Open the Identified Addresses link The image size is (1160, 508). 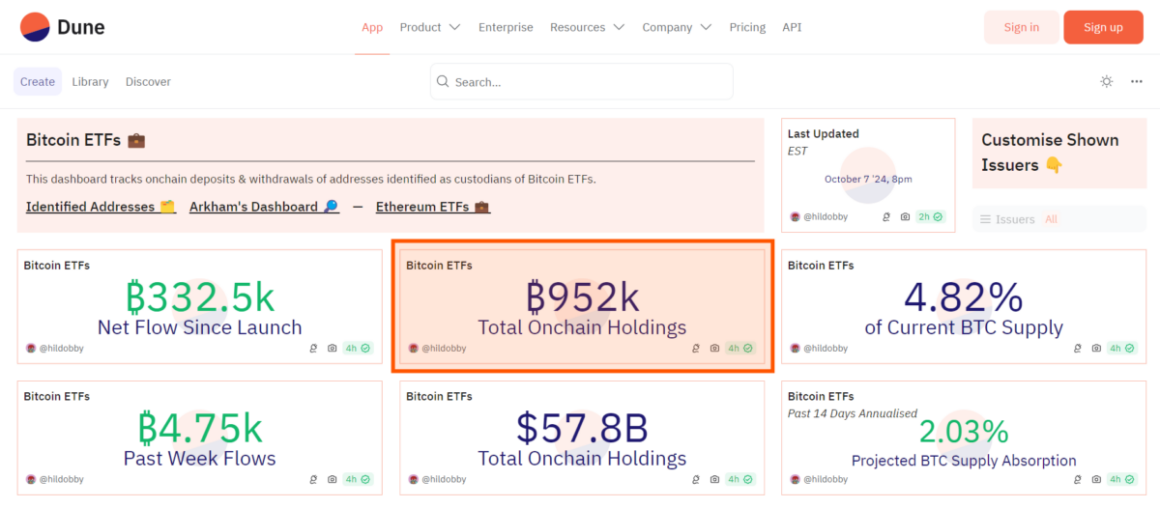pyautogui.click(x=101, y=207)
